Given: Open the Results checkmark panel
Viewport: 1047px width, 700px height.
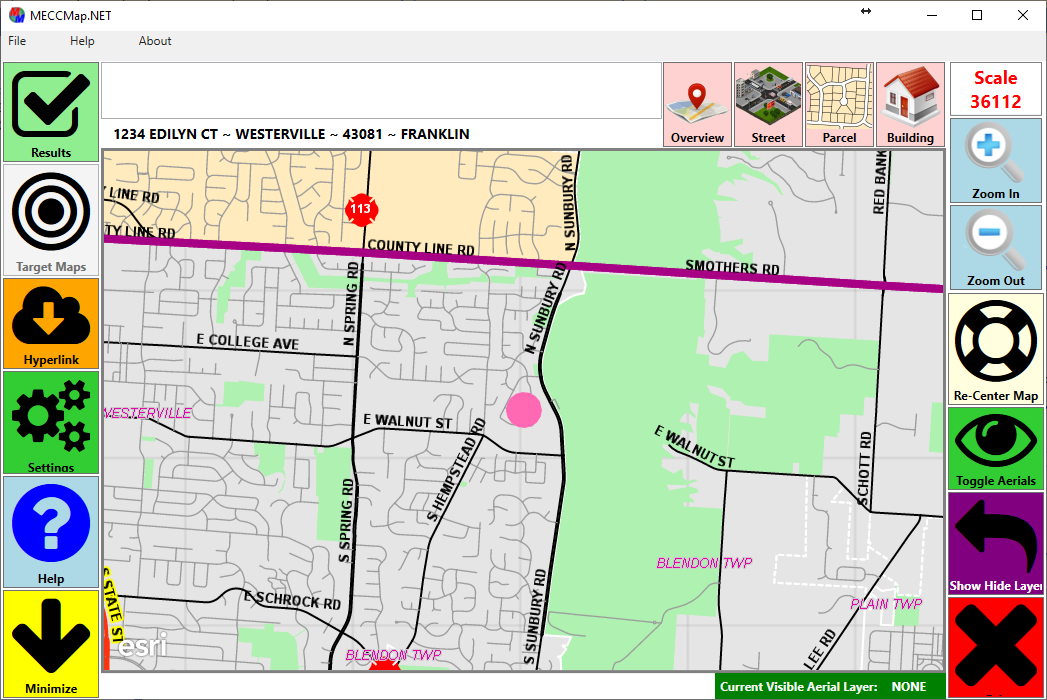Looking at the screenshot, I should (51, 111).
